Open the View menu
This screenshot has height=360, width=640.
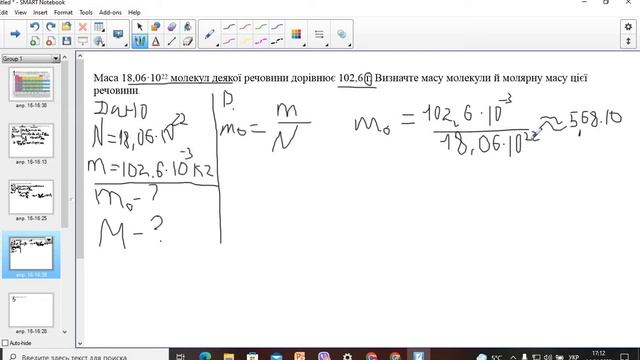[20, 13]
